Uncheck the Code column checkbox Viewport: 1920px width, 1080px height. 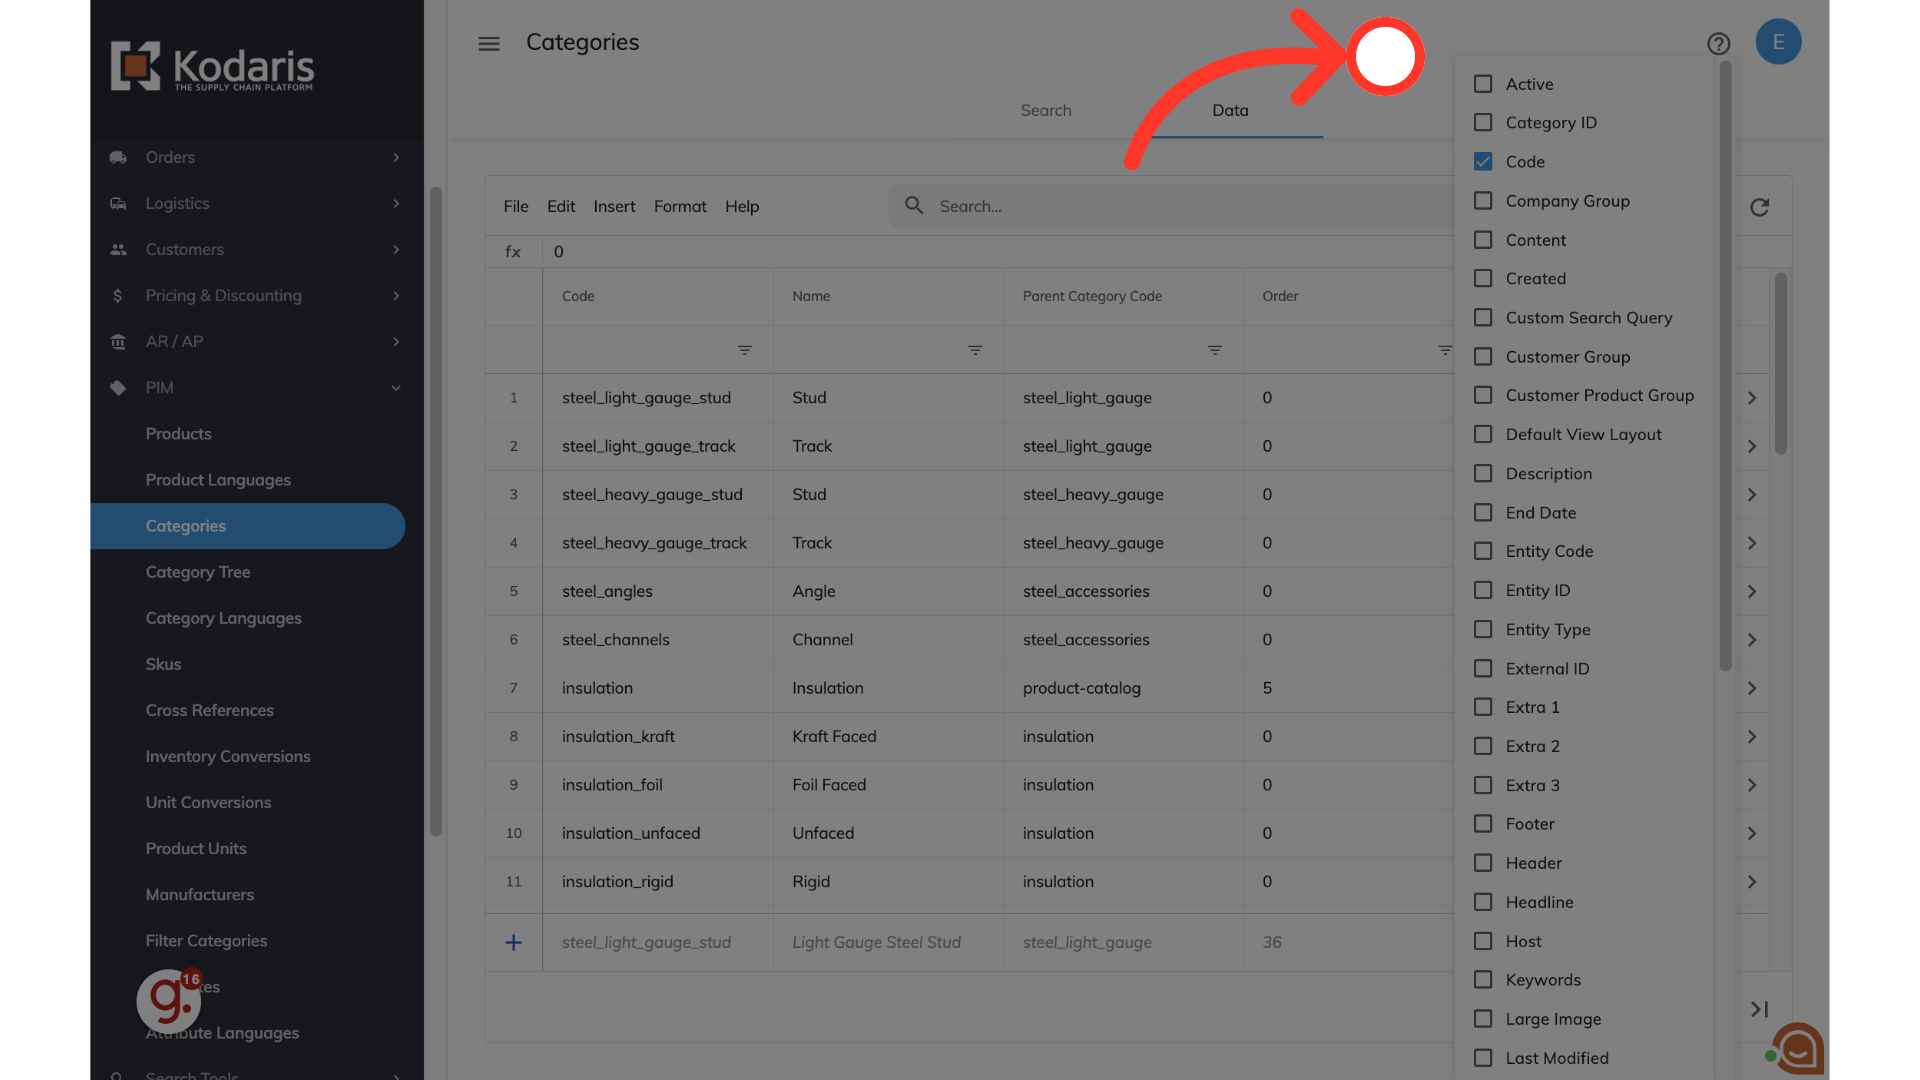(x=1483, y=161)
